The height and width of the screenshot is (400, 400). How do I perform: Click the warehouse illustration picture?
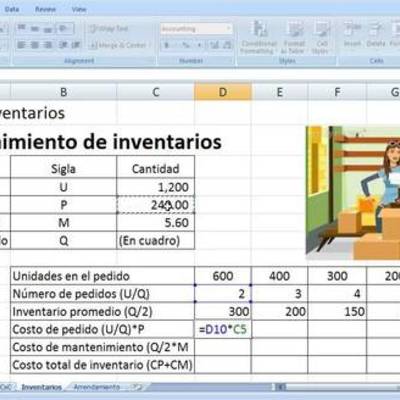click(353, 193)
